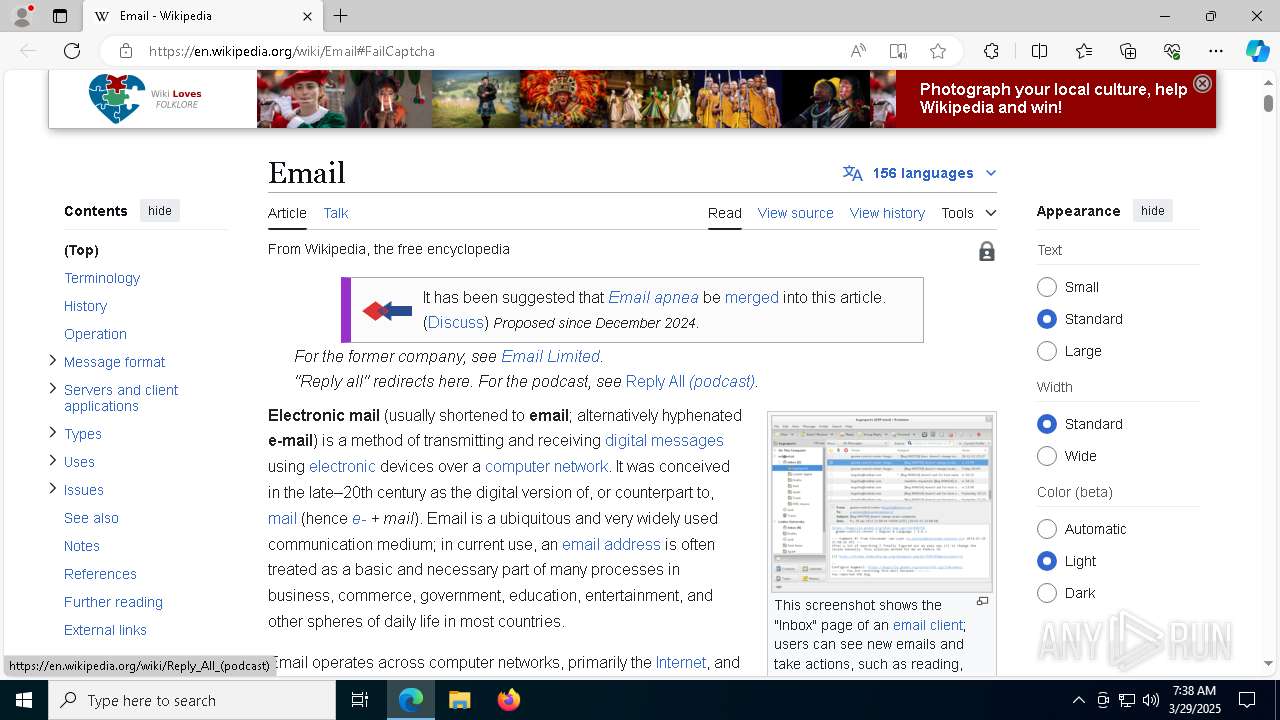Toggle Split screen icon
The image size is (1280, 720).
1039,51
